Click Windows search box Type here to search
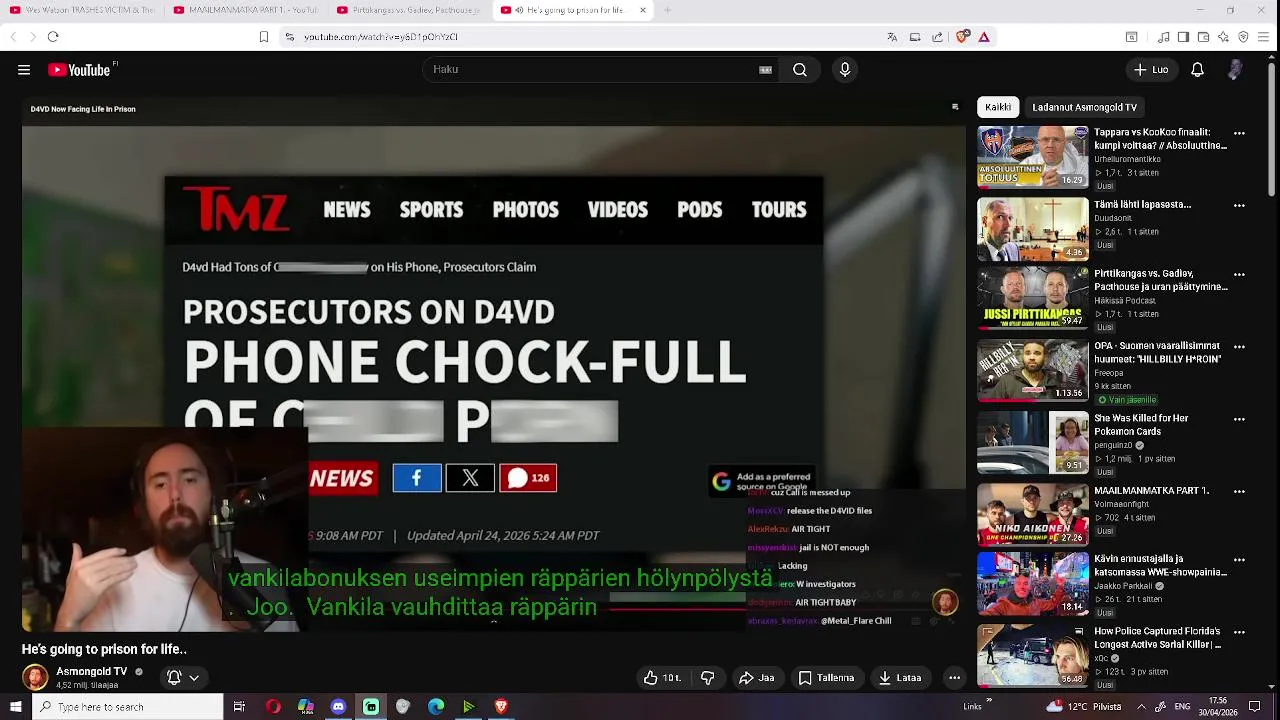 click(126, 707)
